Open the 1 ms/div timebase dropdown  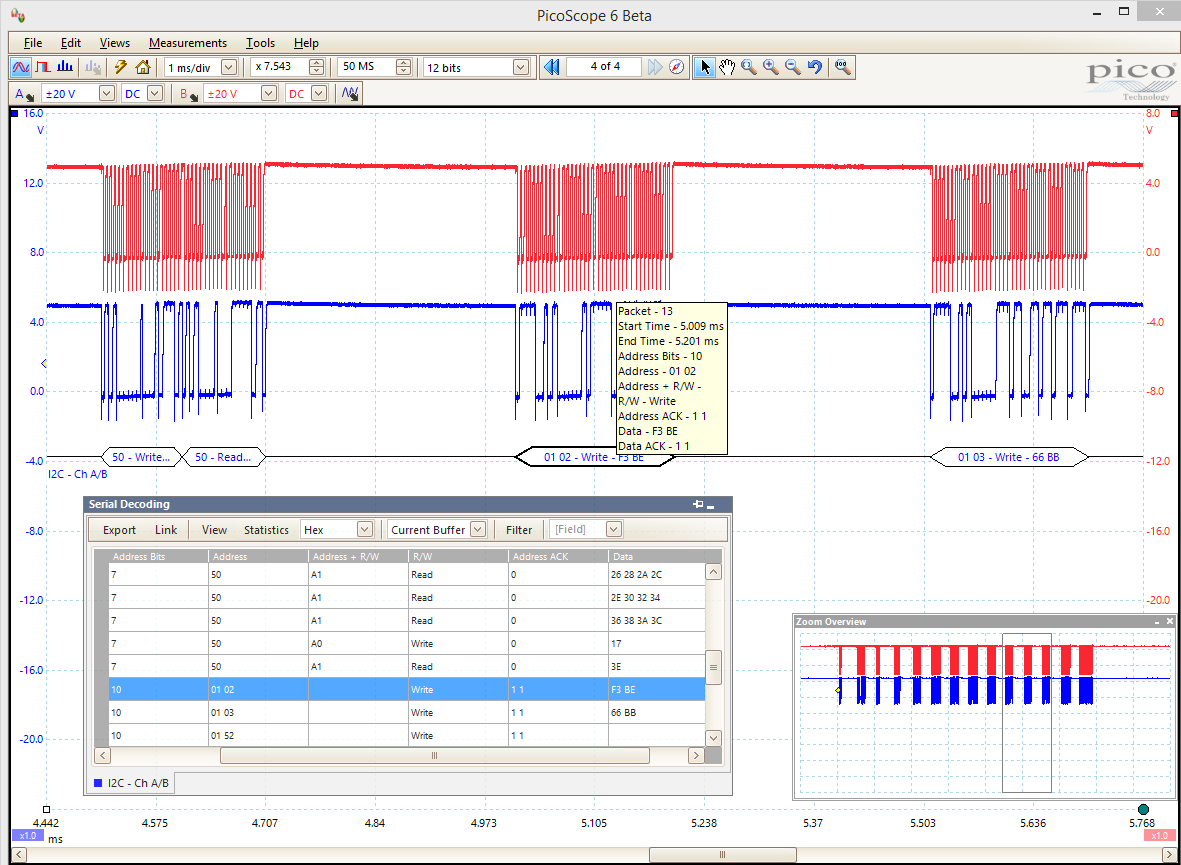(228, 67)
